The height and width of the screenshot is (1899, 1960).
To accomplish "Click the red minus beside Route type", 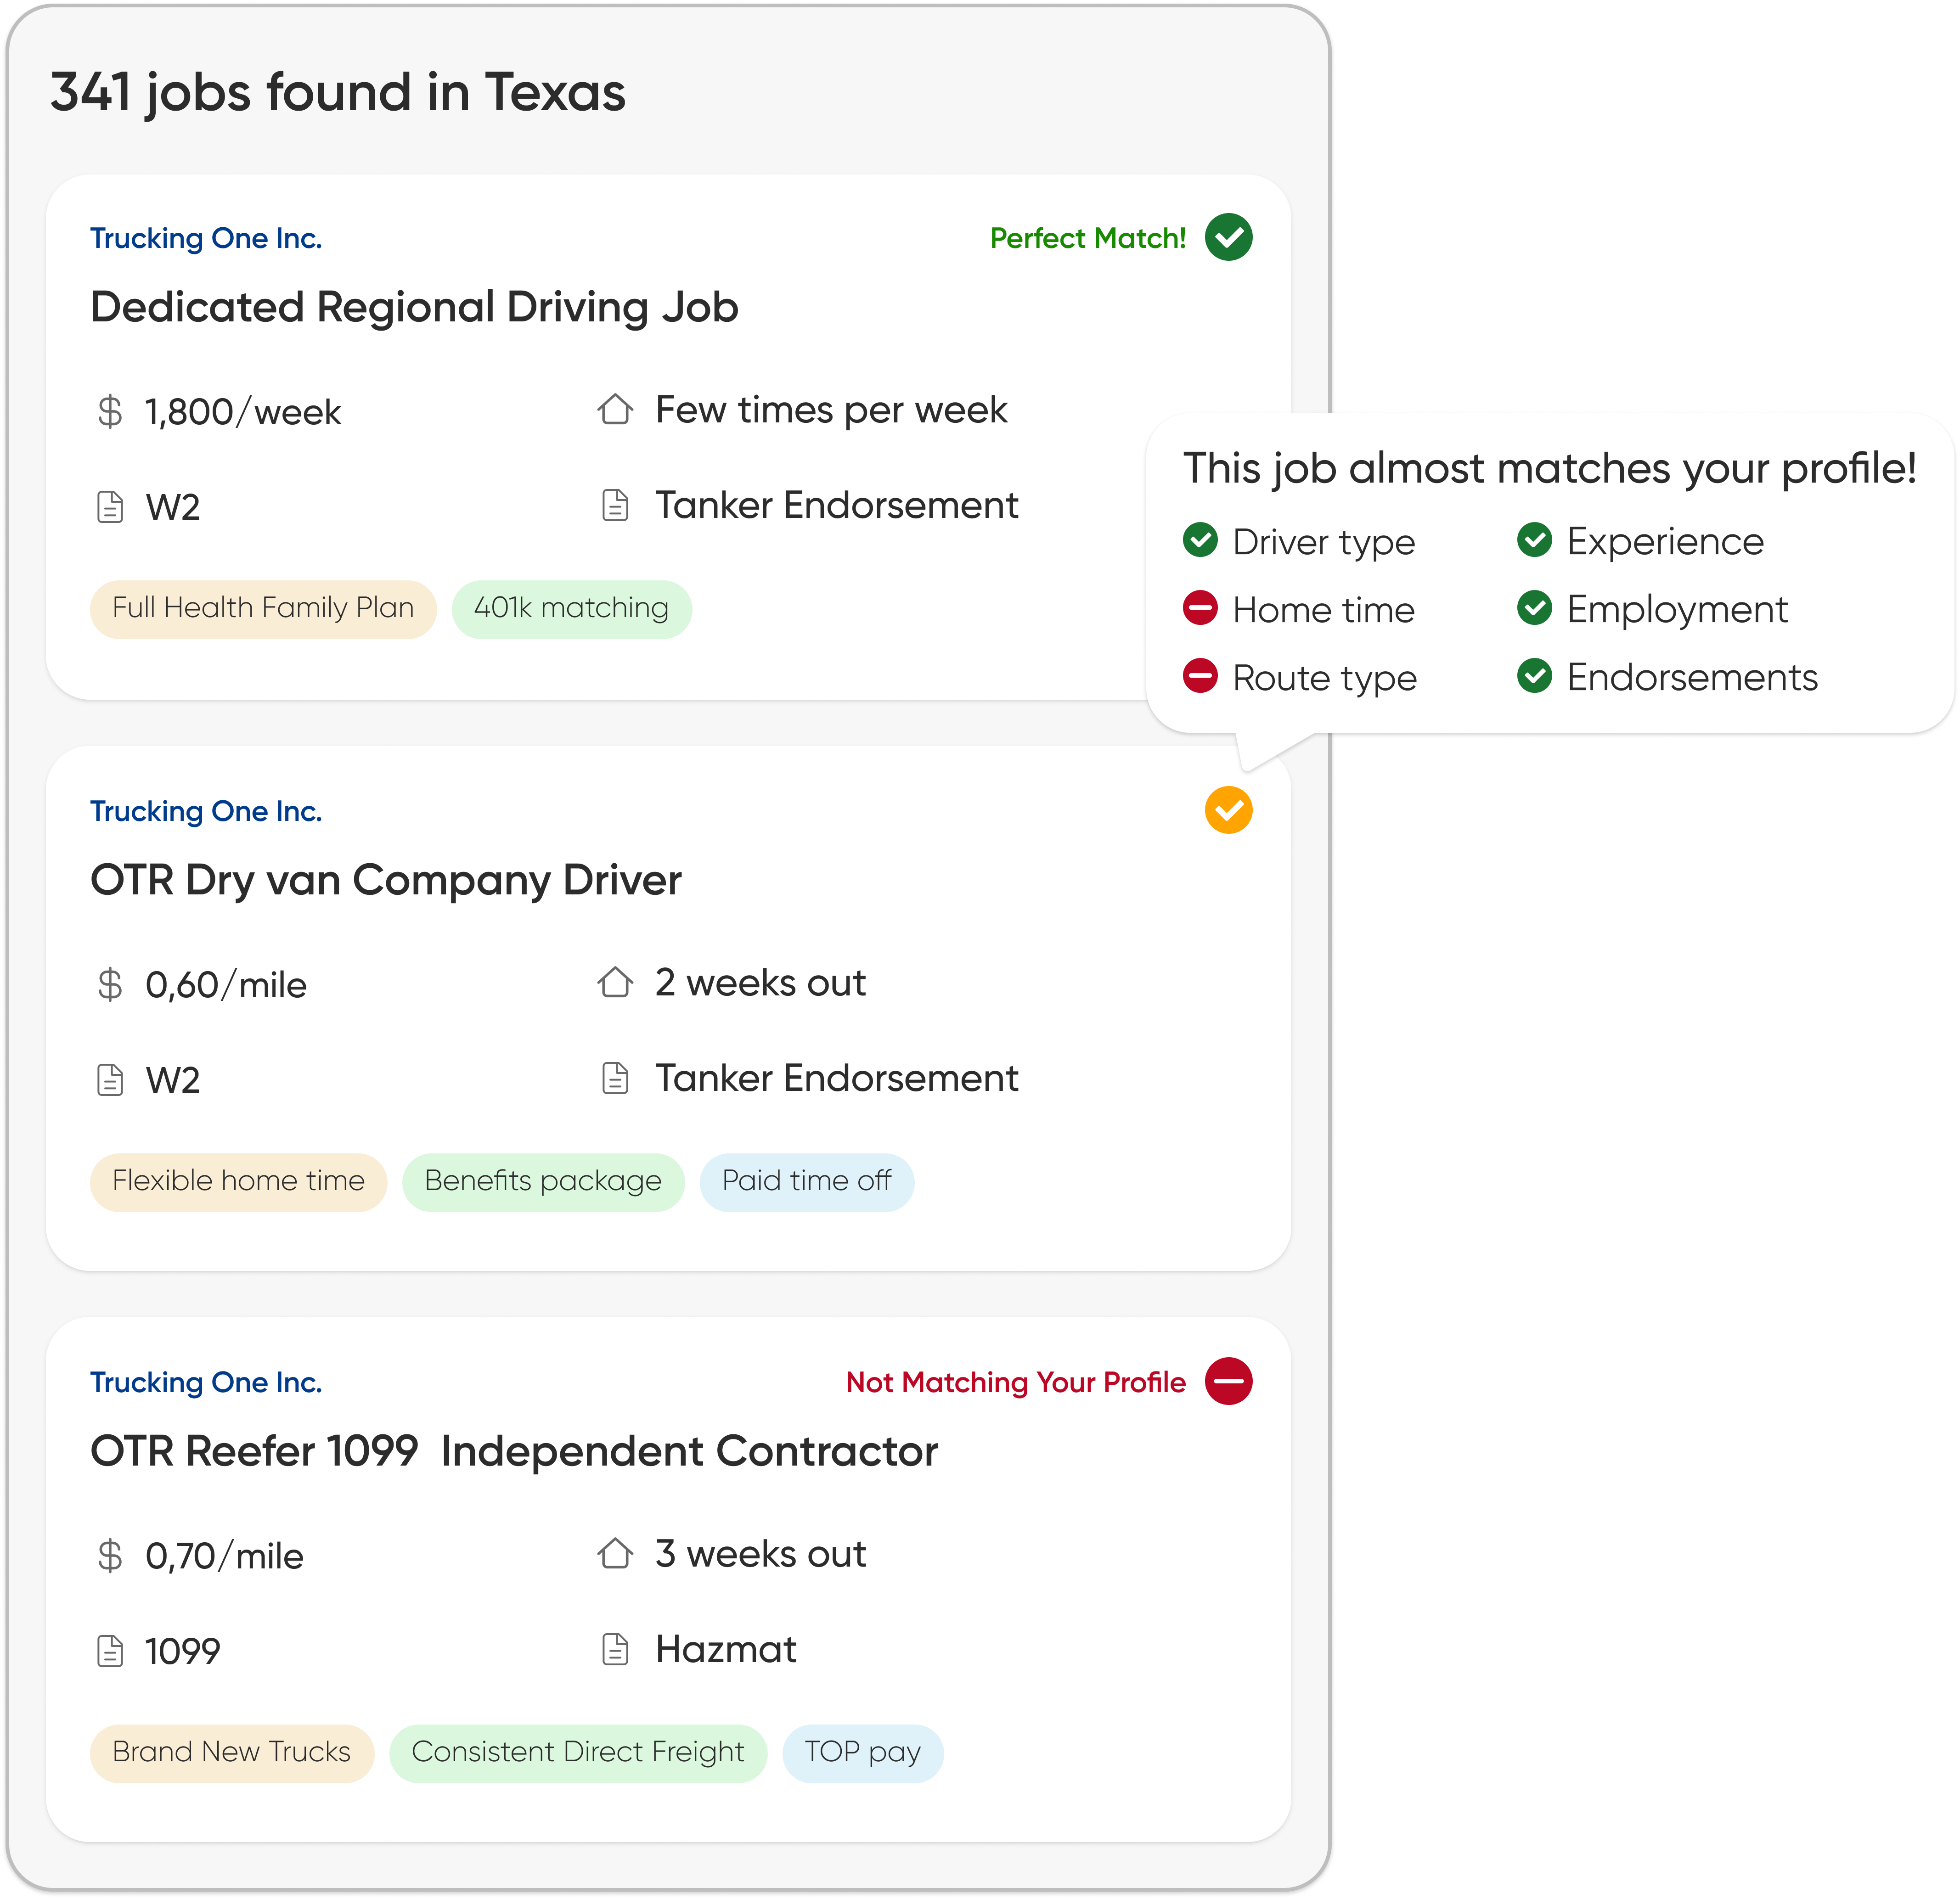I will tap(1200, 676).
